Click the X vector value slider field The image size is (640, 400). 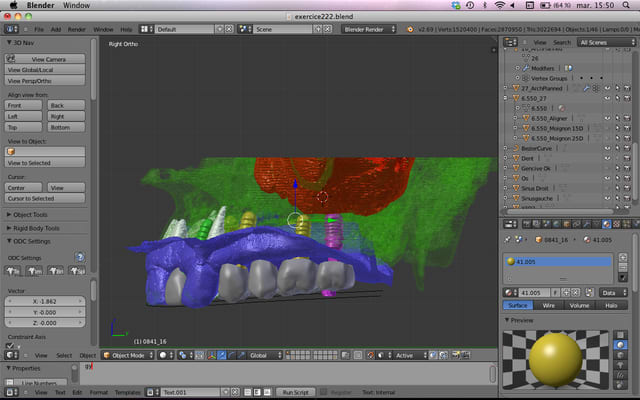[x=45, y=300]
